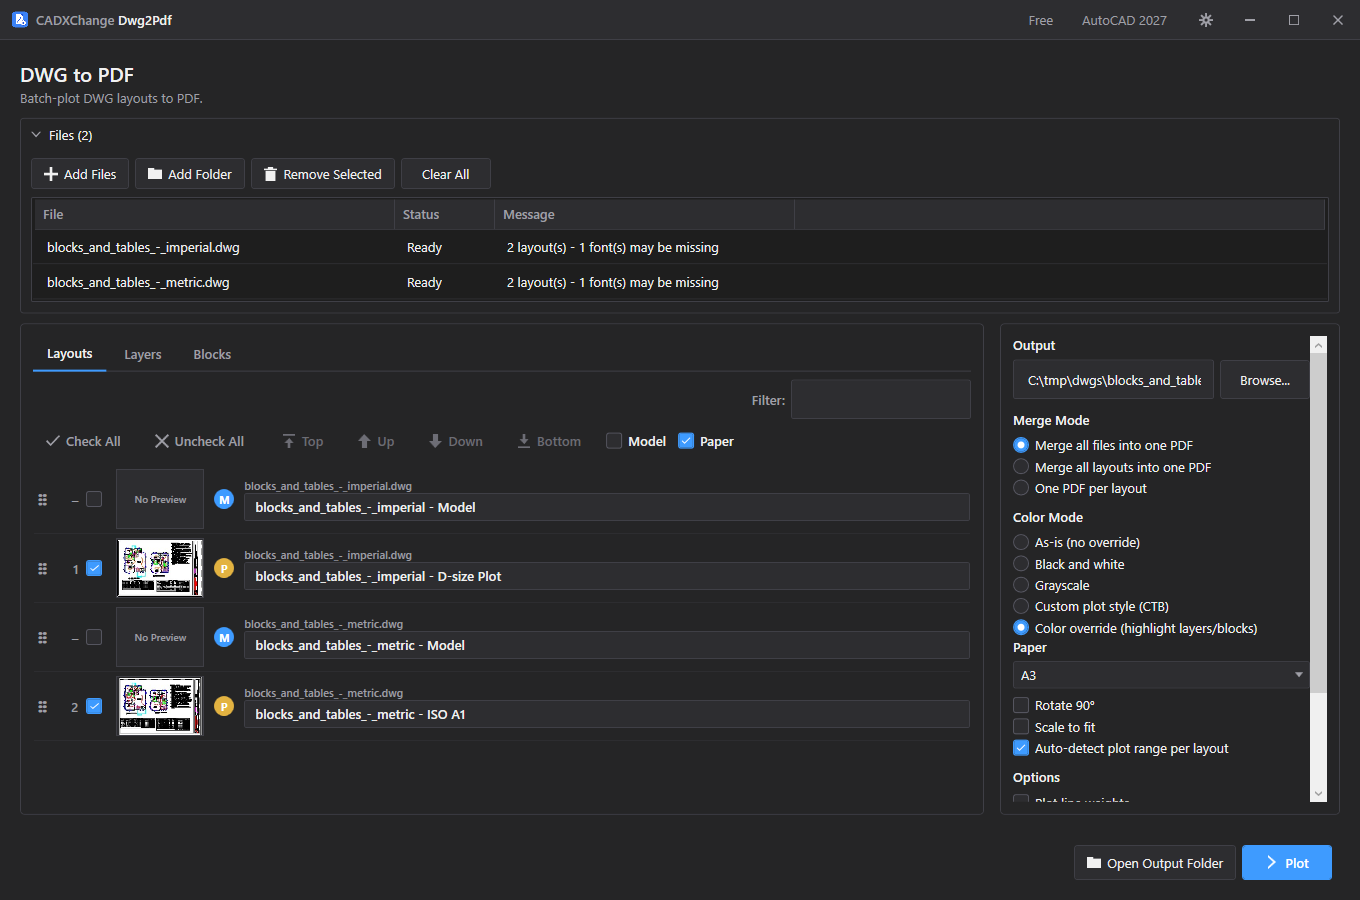Move layout Up
This screenshot has width=1360, height=900.
tap(376, 441)
